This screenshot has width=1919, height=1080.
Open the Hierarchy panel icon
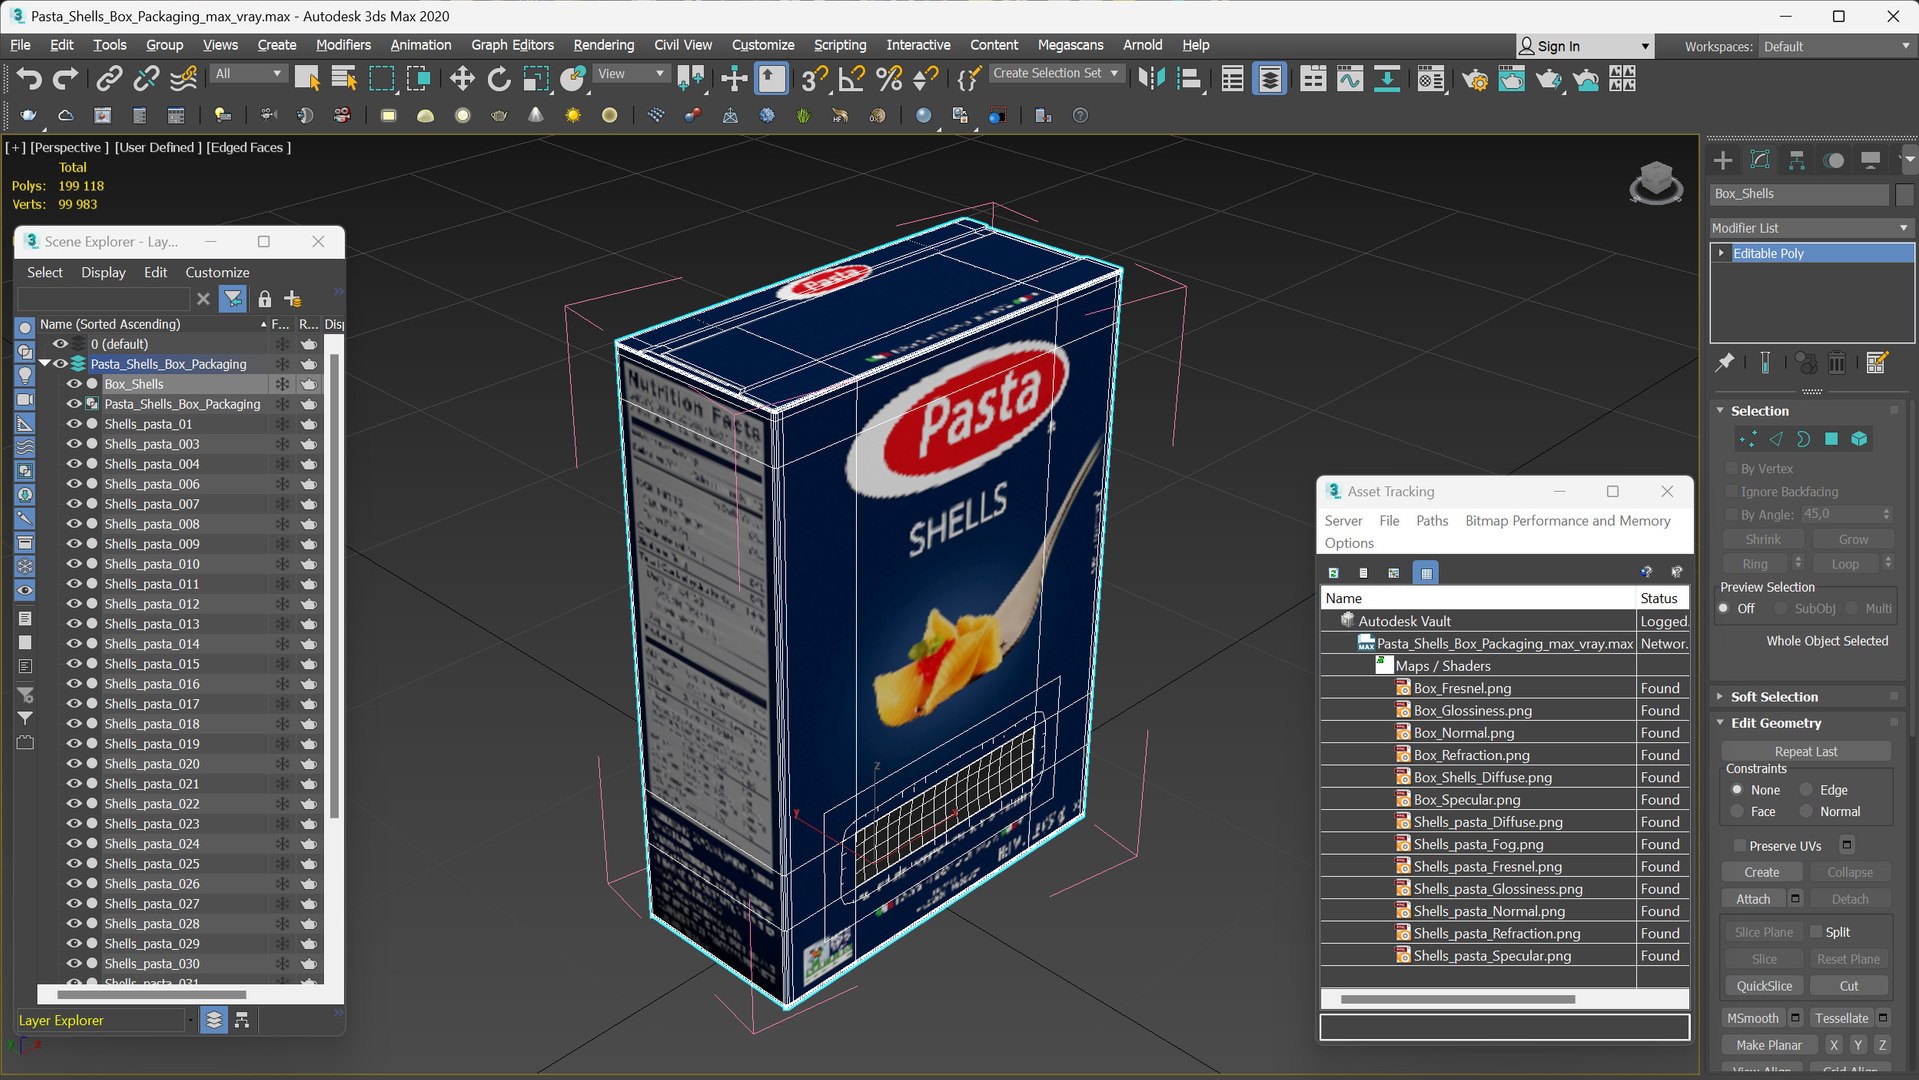click(x=1797, y=160)
